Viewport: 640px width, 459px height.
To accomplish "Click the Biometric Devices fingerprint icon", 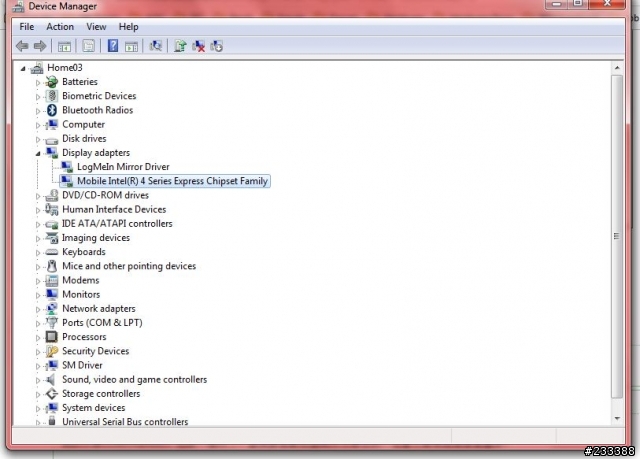I will [52, 96].
